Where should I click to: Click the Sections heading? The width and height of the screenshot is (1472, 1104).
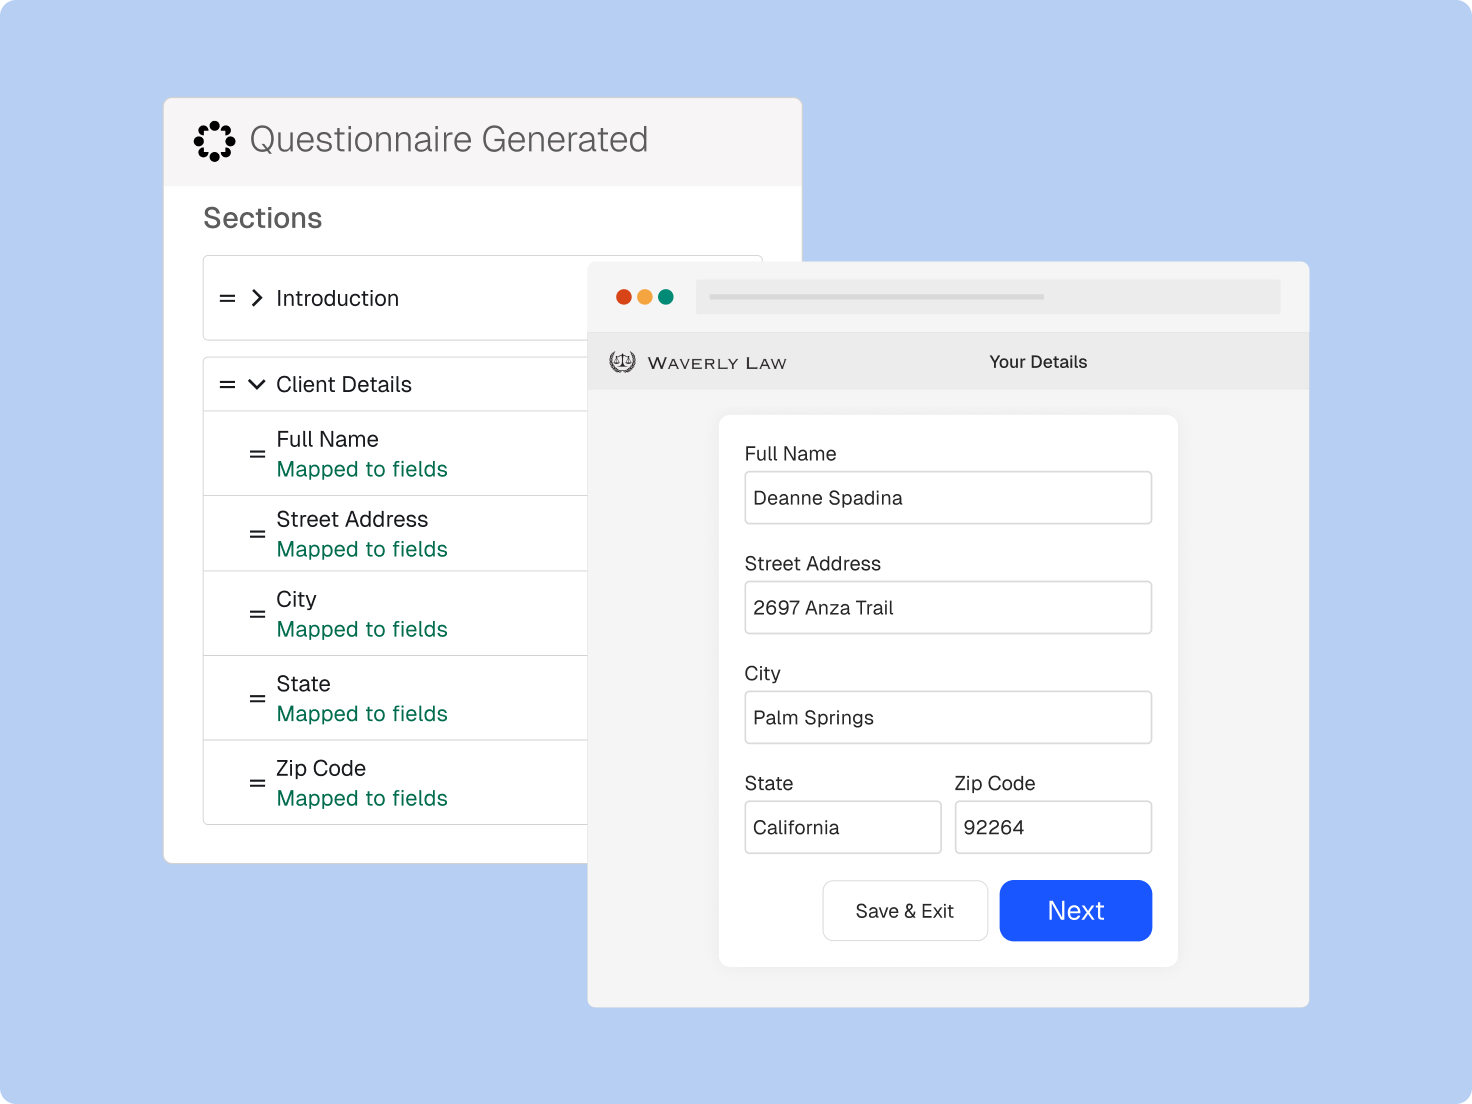(263, 218)
